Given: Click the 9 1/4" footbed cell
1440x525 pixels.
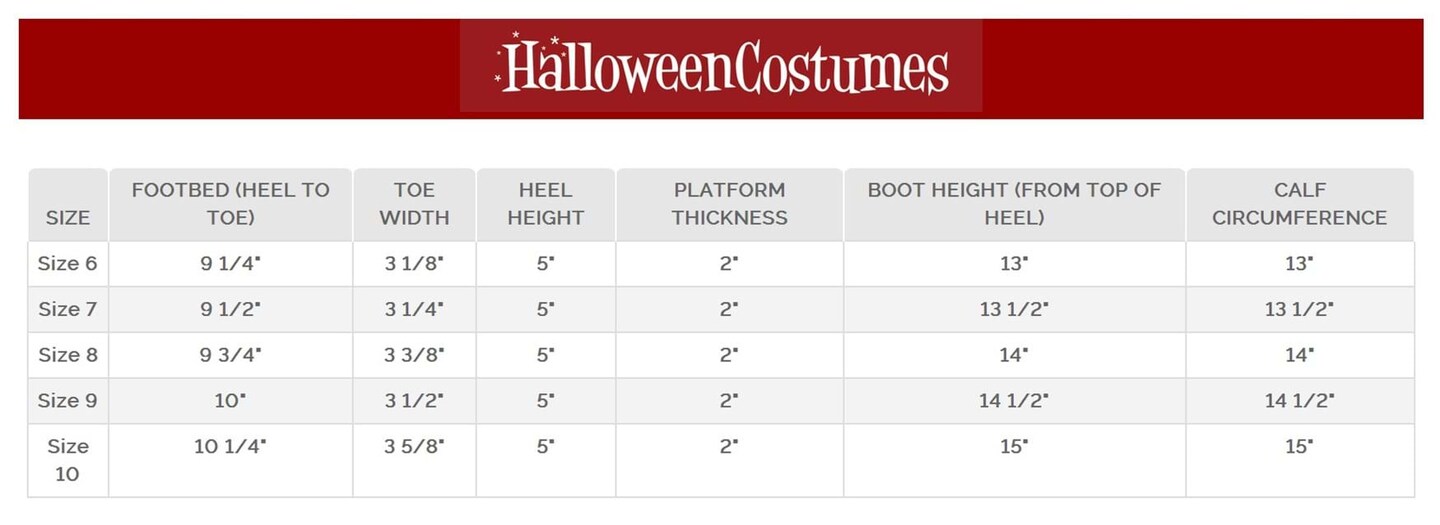Looking at the screenshot, I should 230,264.
